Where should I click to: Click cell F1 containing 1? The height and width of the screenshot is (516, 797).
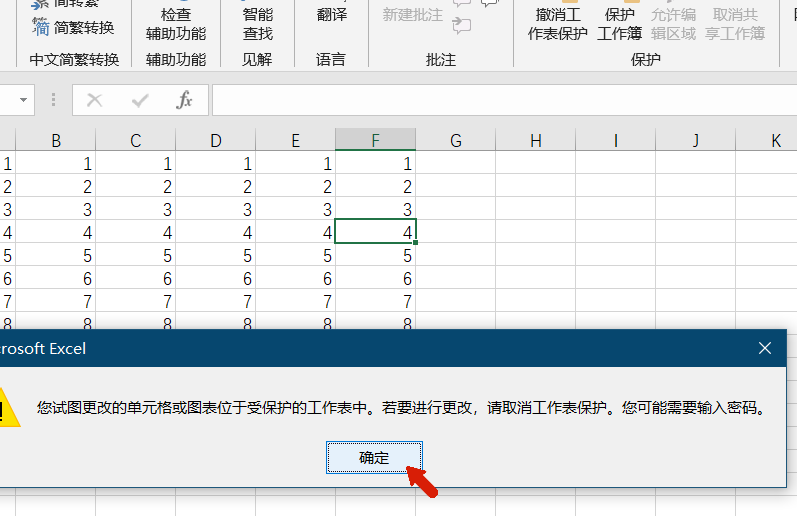376,163
